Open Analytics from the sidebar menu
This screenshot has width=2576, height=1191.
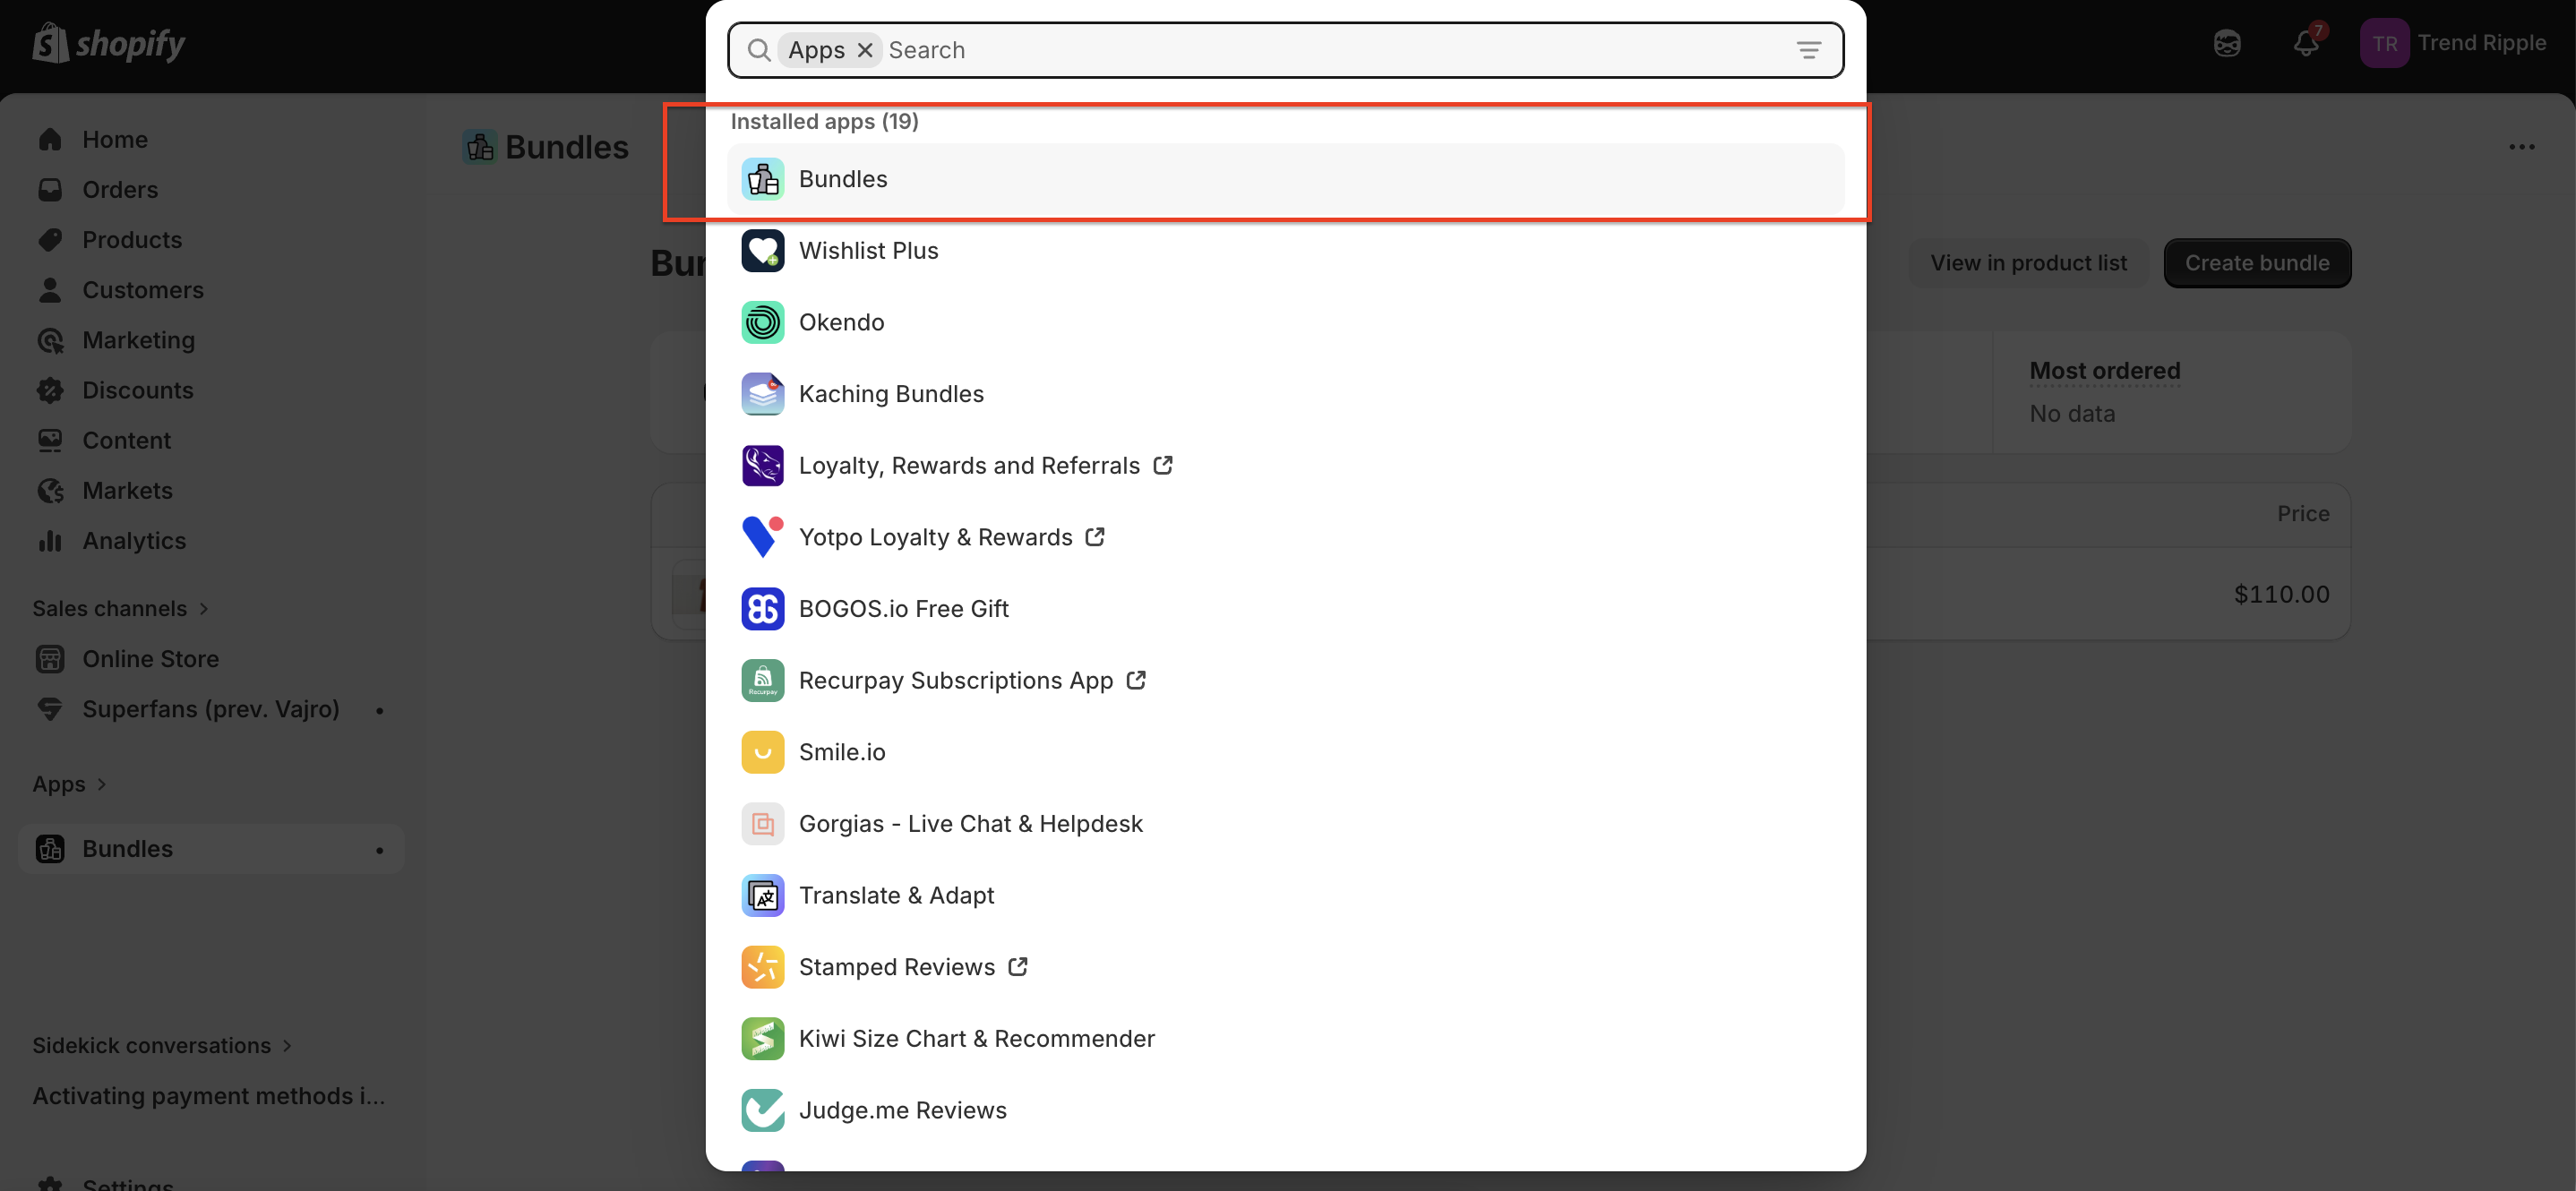[x=134, y=541]
